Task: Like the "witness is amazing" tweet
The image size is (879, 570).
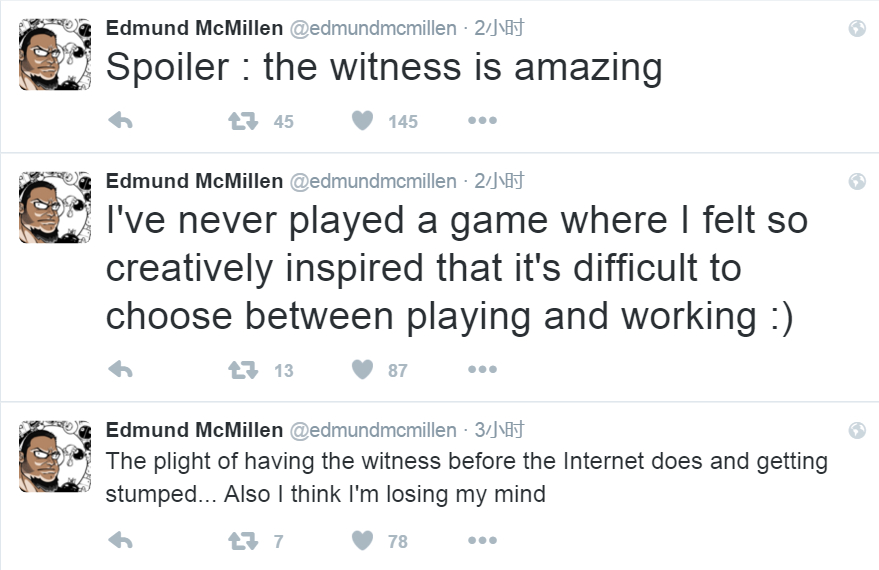Action: [363, 121]
